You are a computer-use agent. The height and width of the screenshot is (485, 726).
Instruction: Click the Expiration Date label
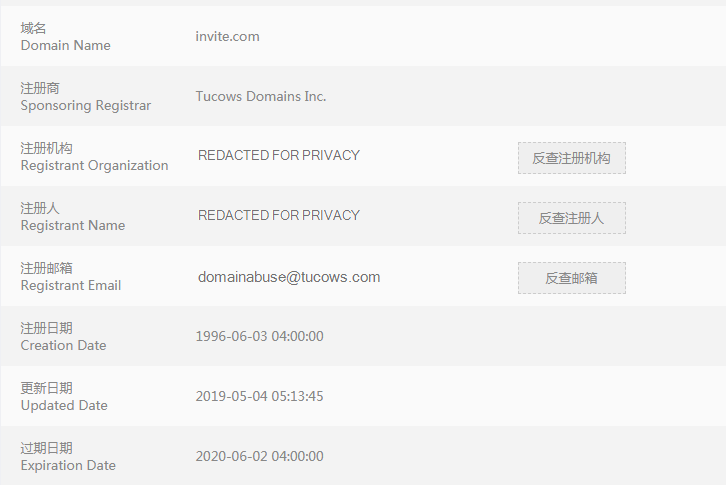pyautogui.click(x=68, y=466)
